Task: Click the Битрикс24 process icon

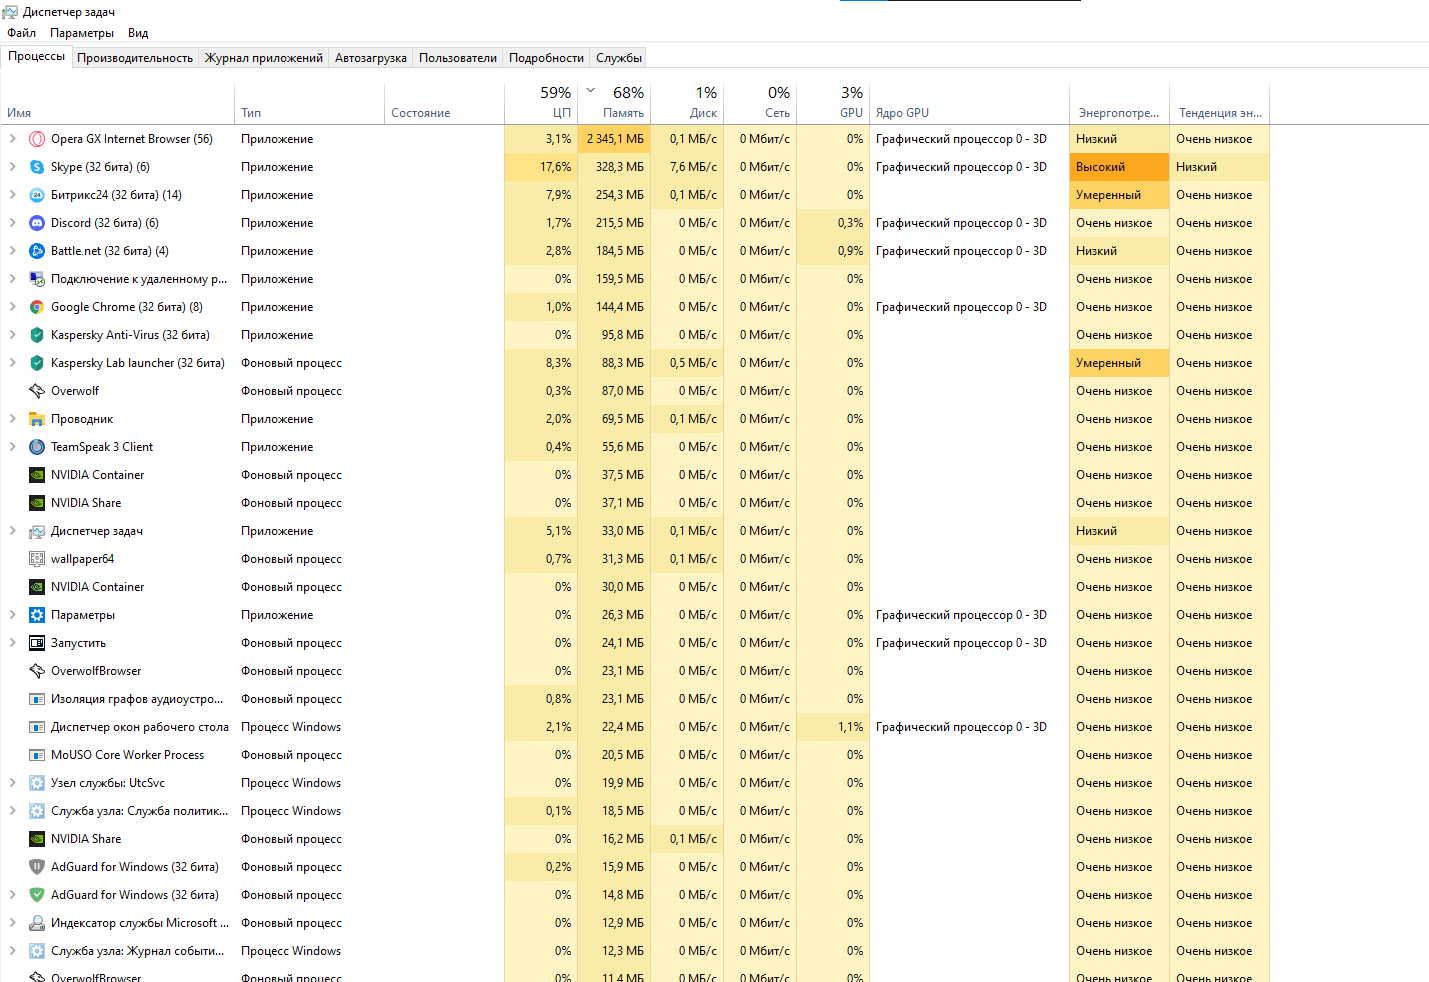Action: pyautogui.click(x=37, y=195)
